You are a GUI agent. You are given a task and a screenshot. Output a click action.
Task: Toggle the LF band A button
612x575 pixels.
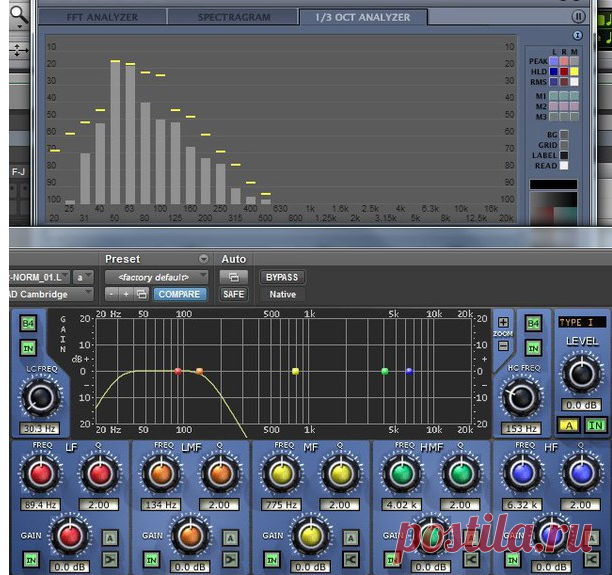point(110,538)
